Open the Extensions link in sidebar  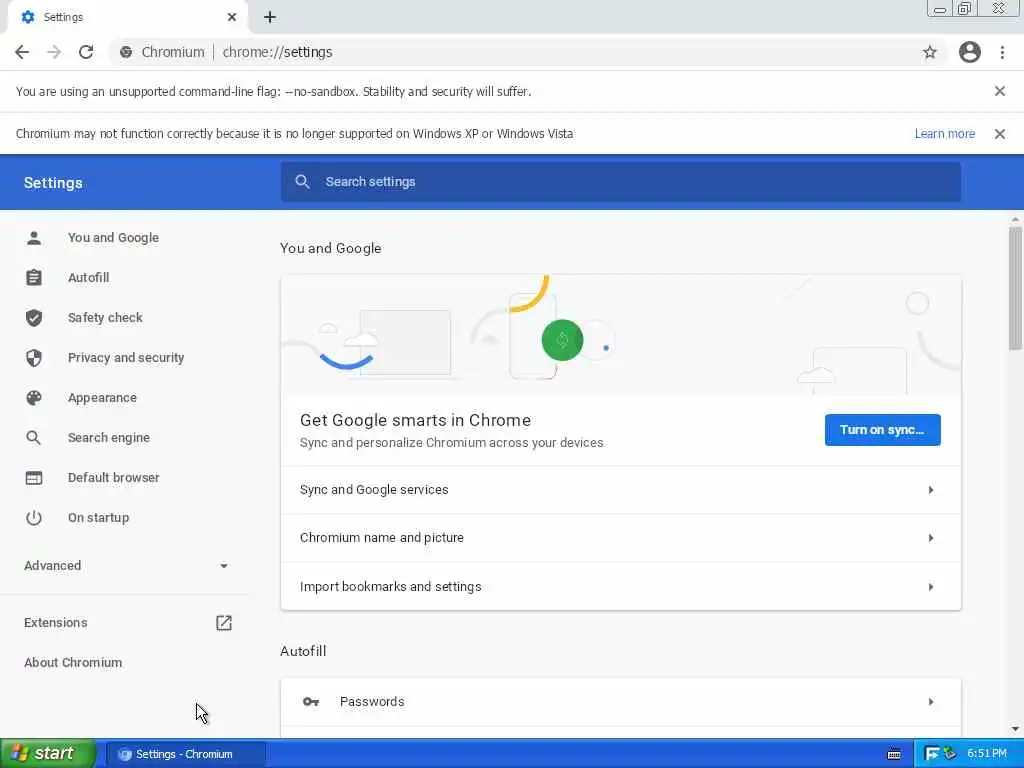(x=56, y=623)
